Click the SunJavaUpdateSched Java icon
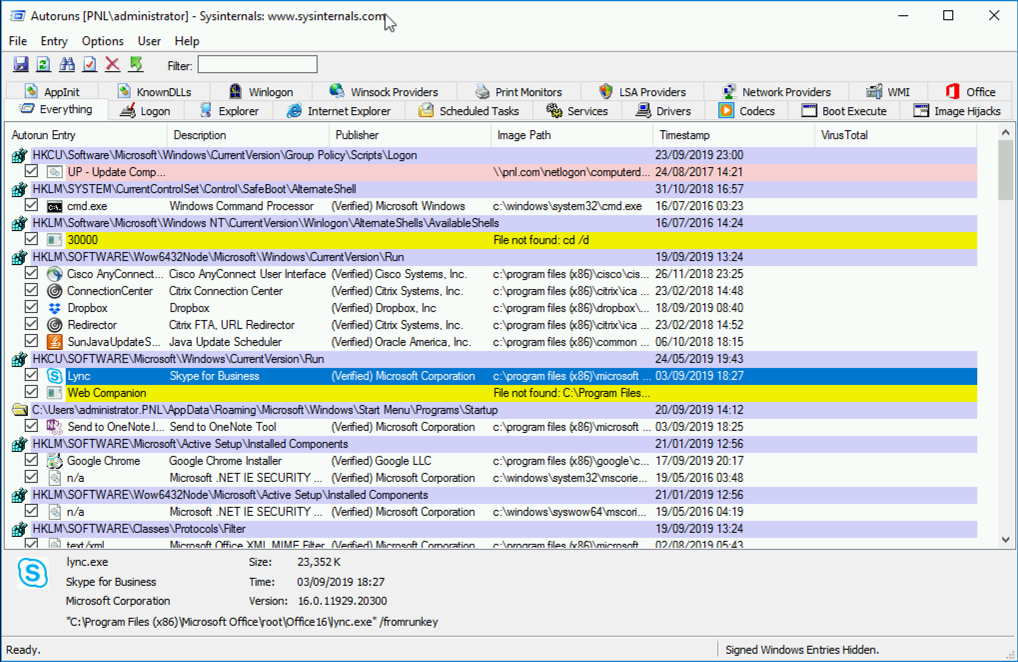The image size is (1018, 662). (55, 341)
